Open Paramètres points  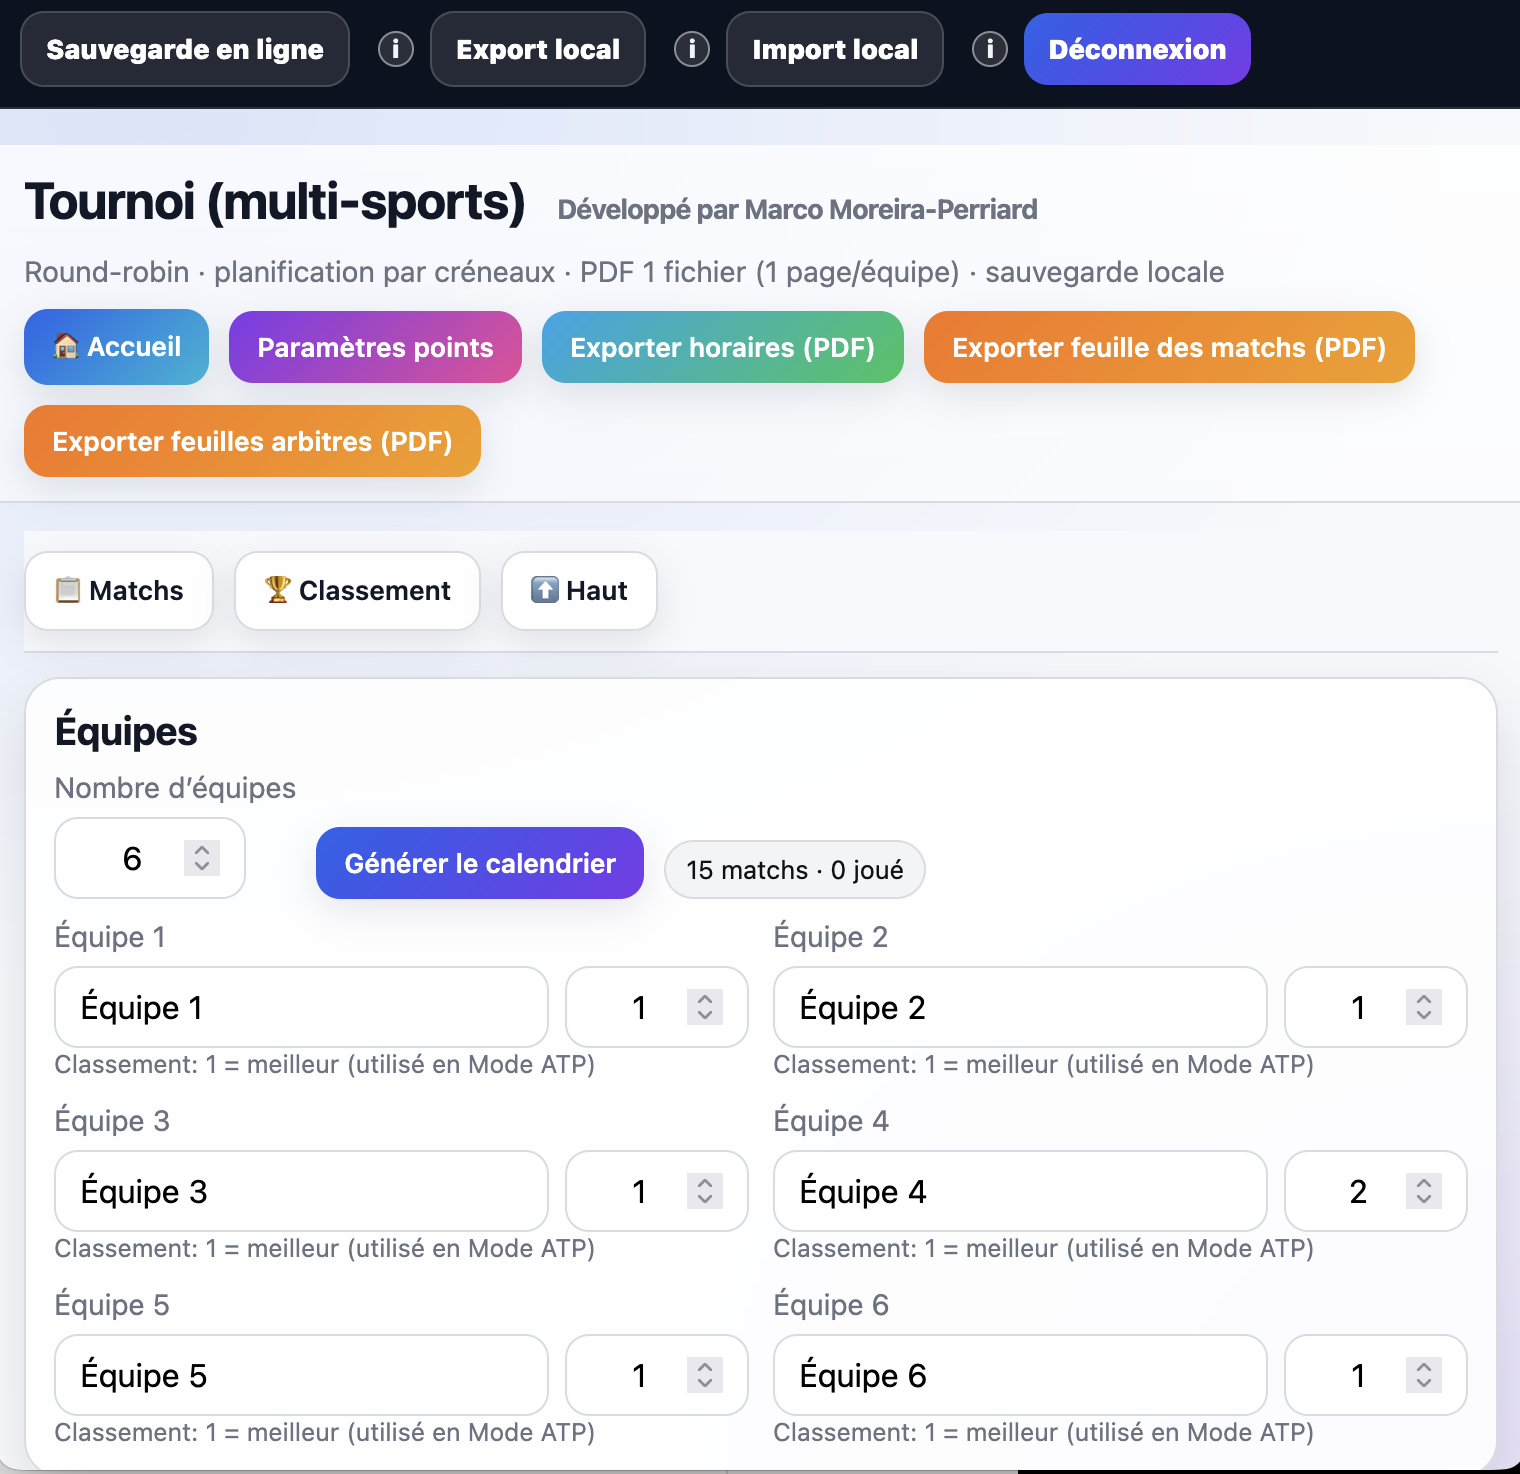pos(374,347)
